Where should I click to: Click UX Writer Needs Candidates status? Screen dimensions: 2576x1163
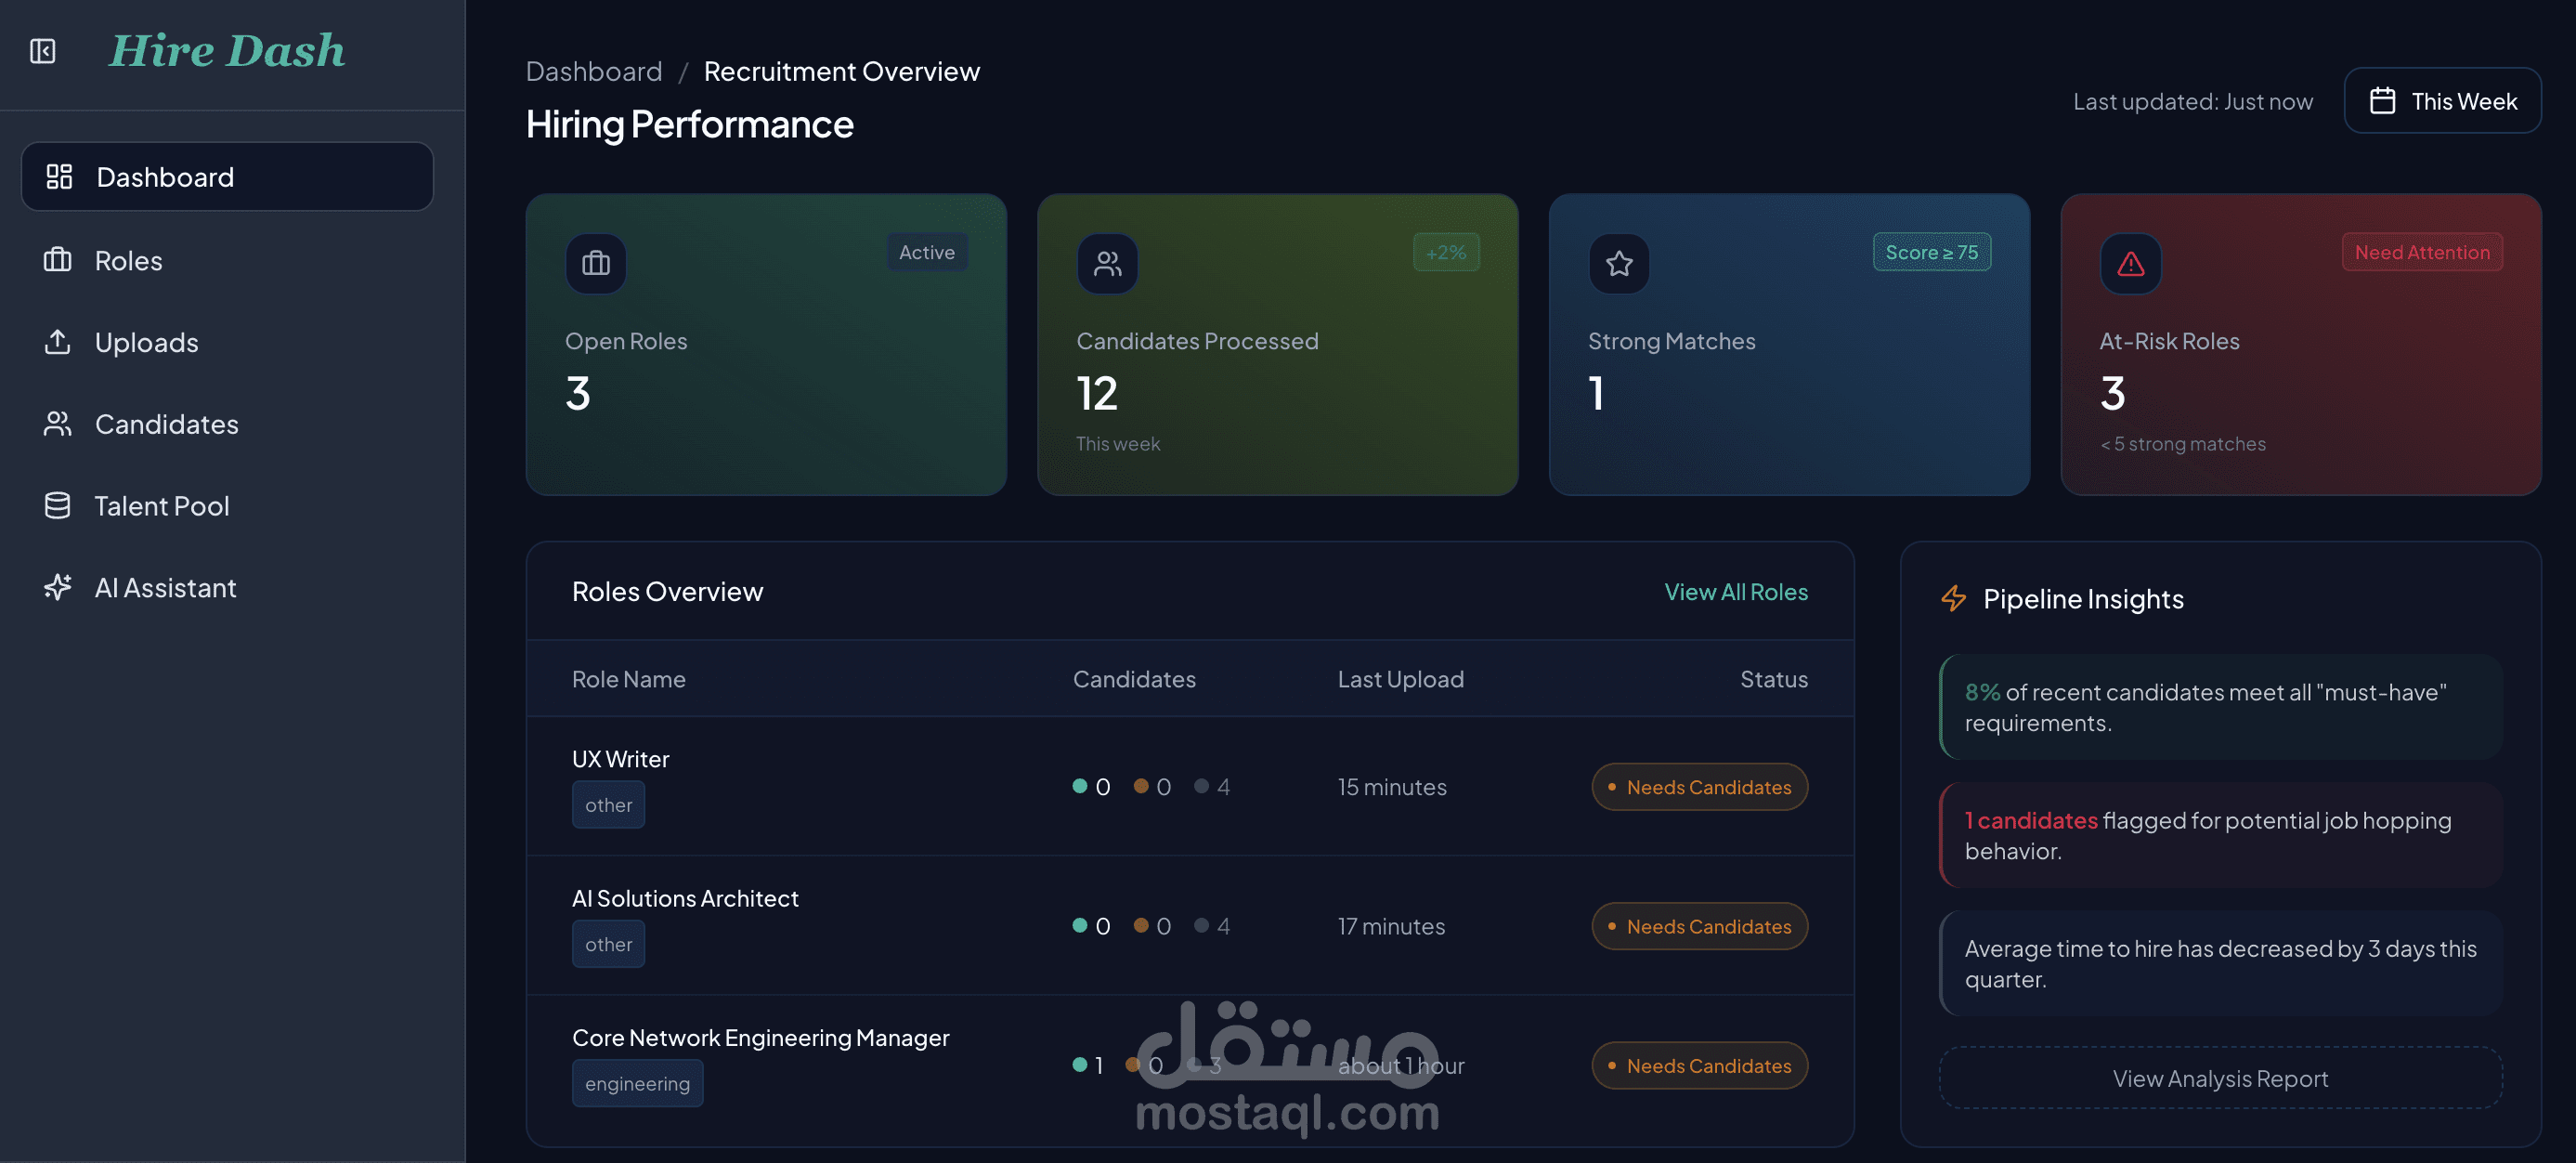[x=1699, y=786]
